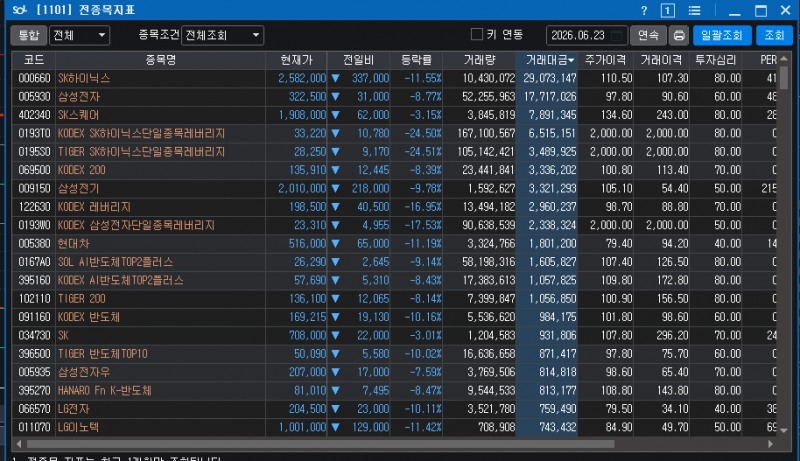Select the TIGER 200 stock name
The width and height of the screenshot is (800, 461).
(82, 299)
